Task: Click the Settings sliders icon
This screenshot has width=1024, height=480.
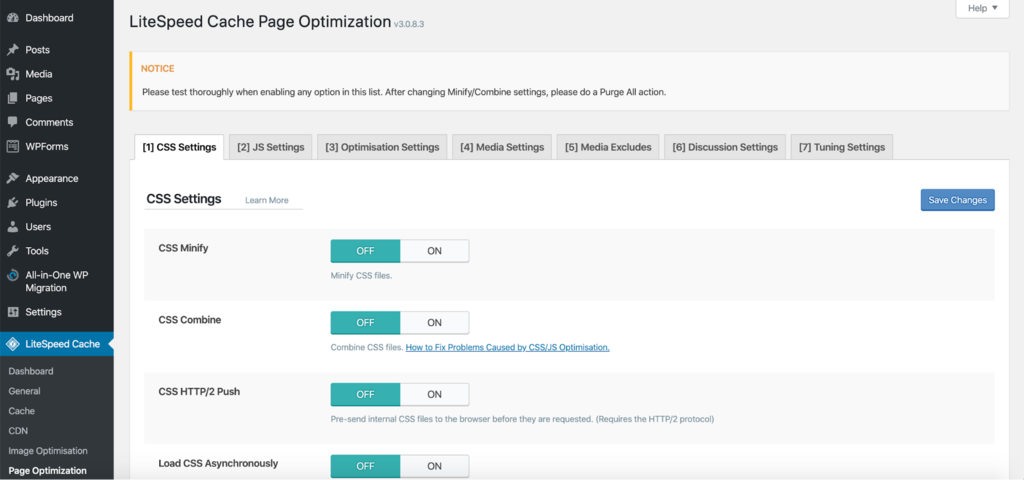Action: [x=12, y=312]
